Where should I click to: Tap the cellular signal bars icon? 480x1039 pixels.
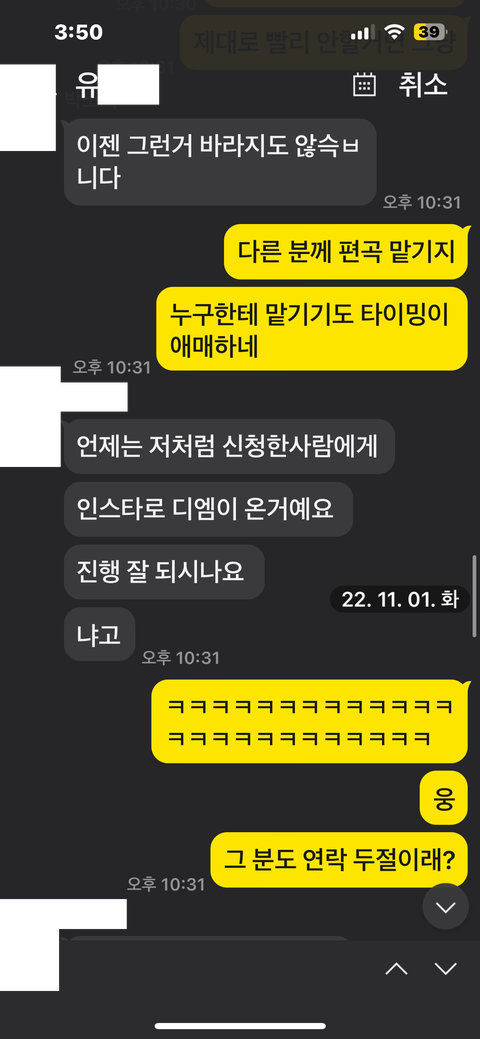(363, 32)
